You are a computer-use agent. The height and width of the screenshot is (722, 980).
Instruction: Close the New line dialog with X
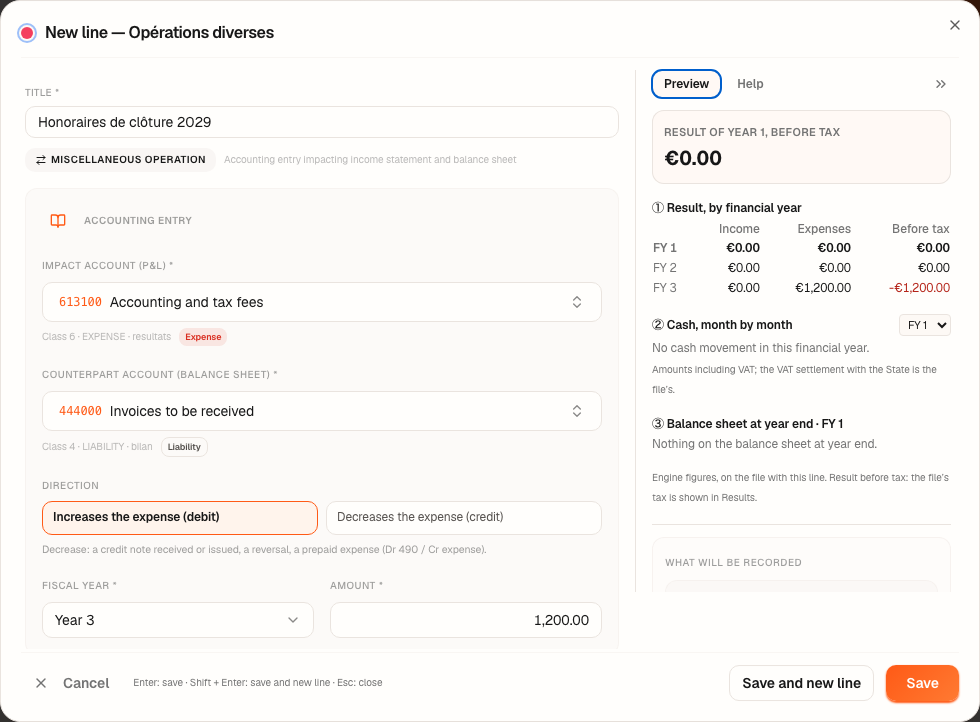(954, 25)
